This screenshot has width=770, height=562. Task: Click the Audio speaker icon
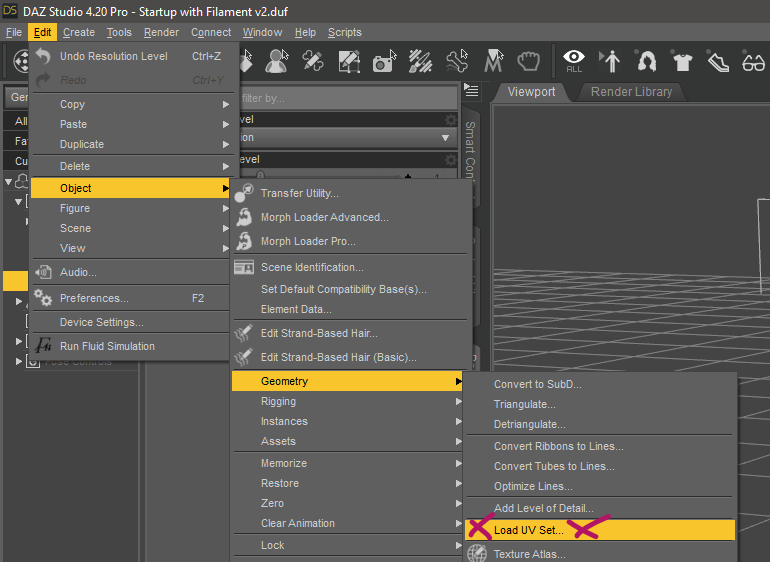click(x=44, y=272)
